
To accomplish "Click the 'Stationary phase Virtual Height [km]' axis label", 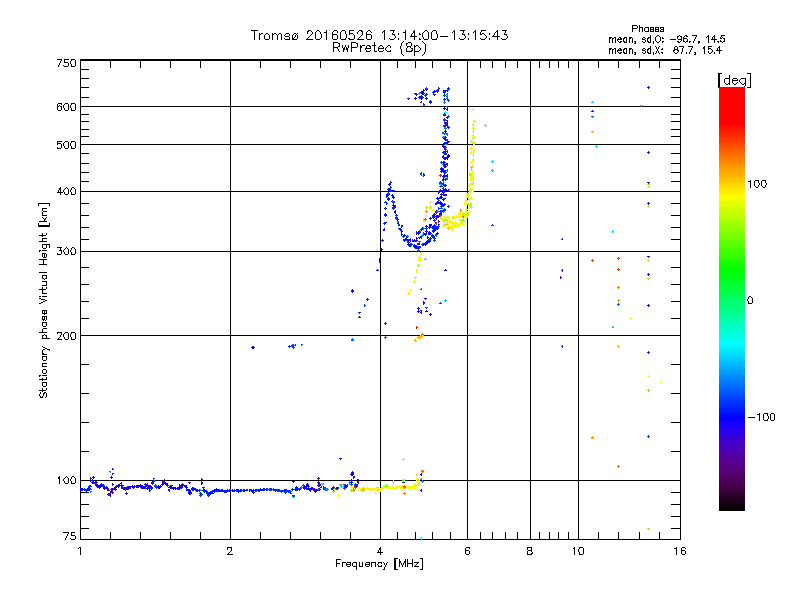I will (x=44, y=301).
